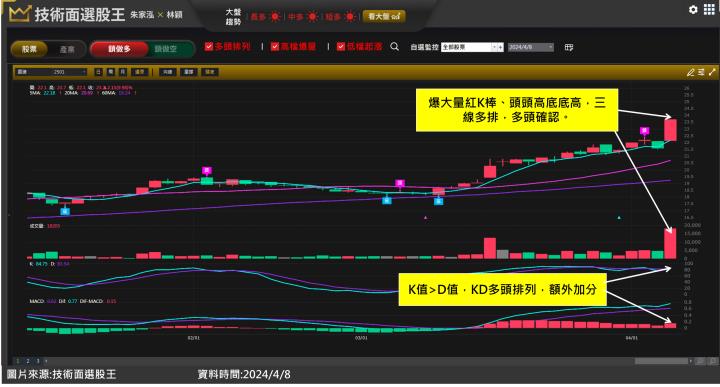The width and height of the screenshot is (720, 387).
Task: Click the 自選監控 label
Action: (424, 47)
